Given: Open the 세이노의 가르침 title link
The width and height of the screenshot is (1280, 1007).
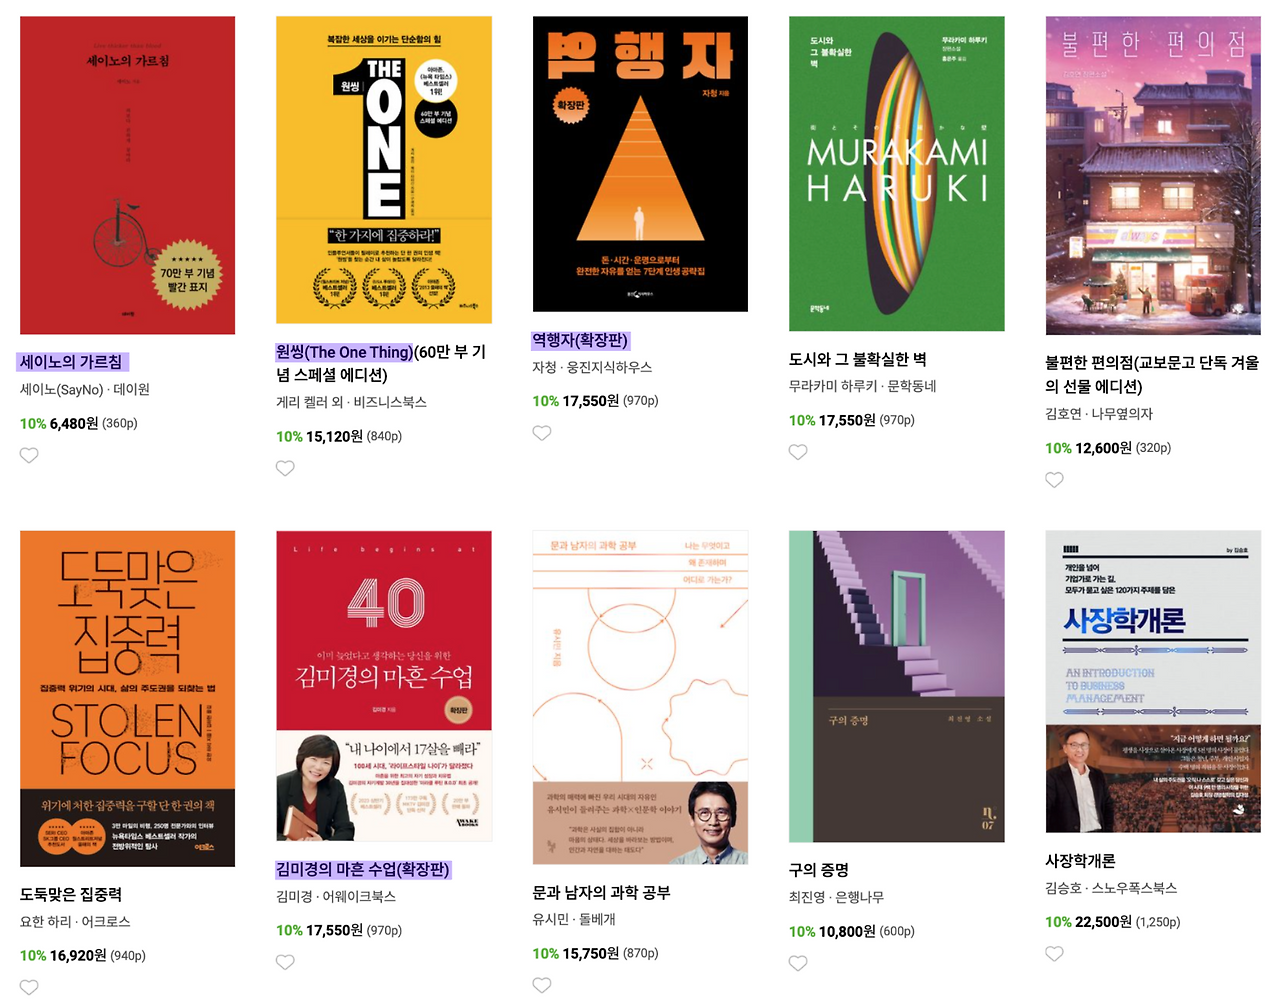Looking at the screenshot, I should [x=71, y=362].
